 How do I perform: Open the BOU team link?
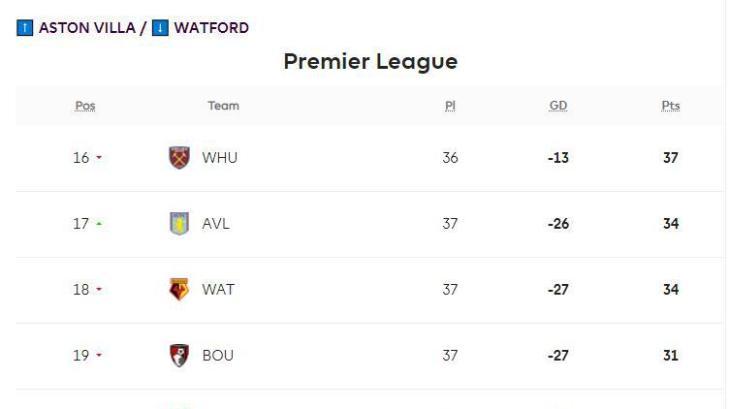coord(218,355)
